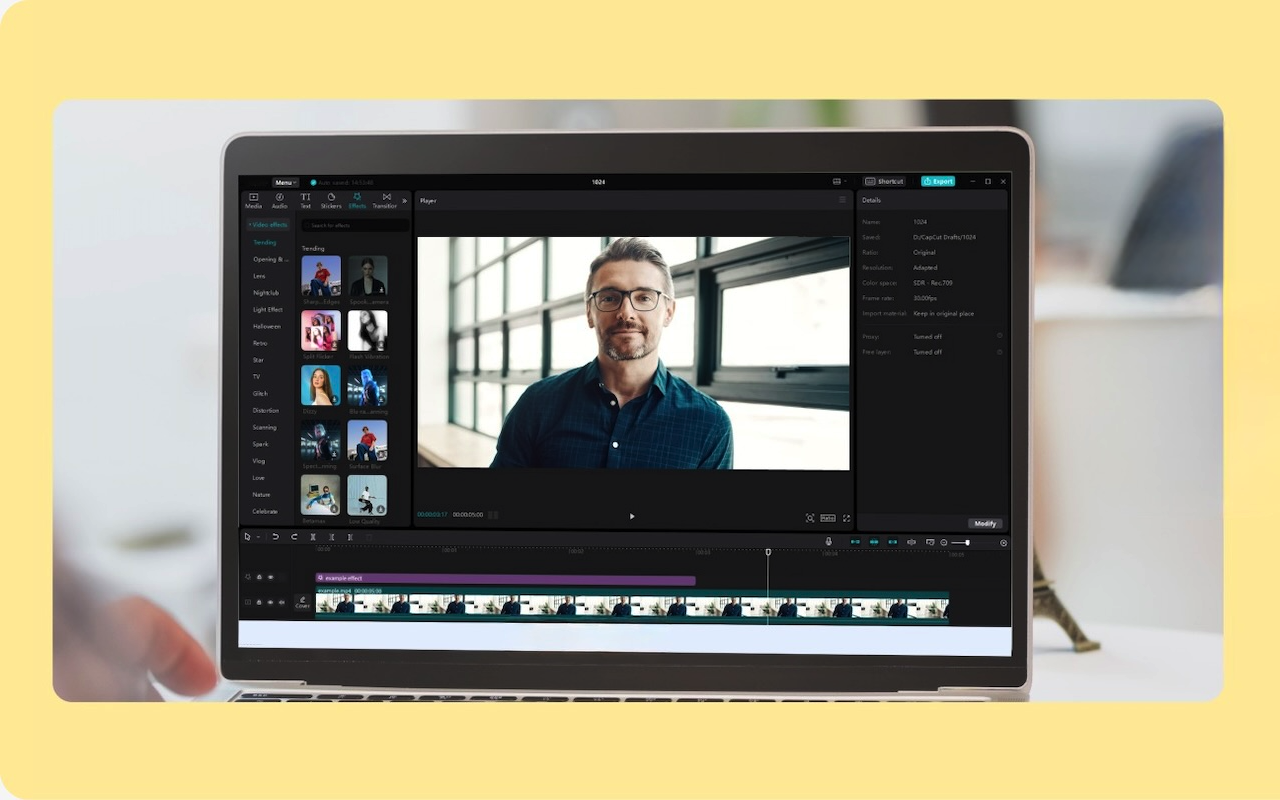Open the Text panel
The height and width of the screenshot is (800, 1280).
coord(306,201)
